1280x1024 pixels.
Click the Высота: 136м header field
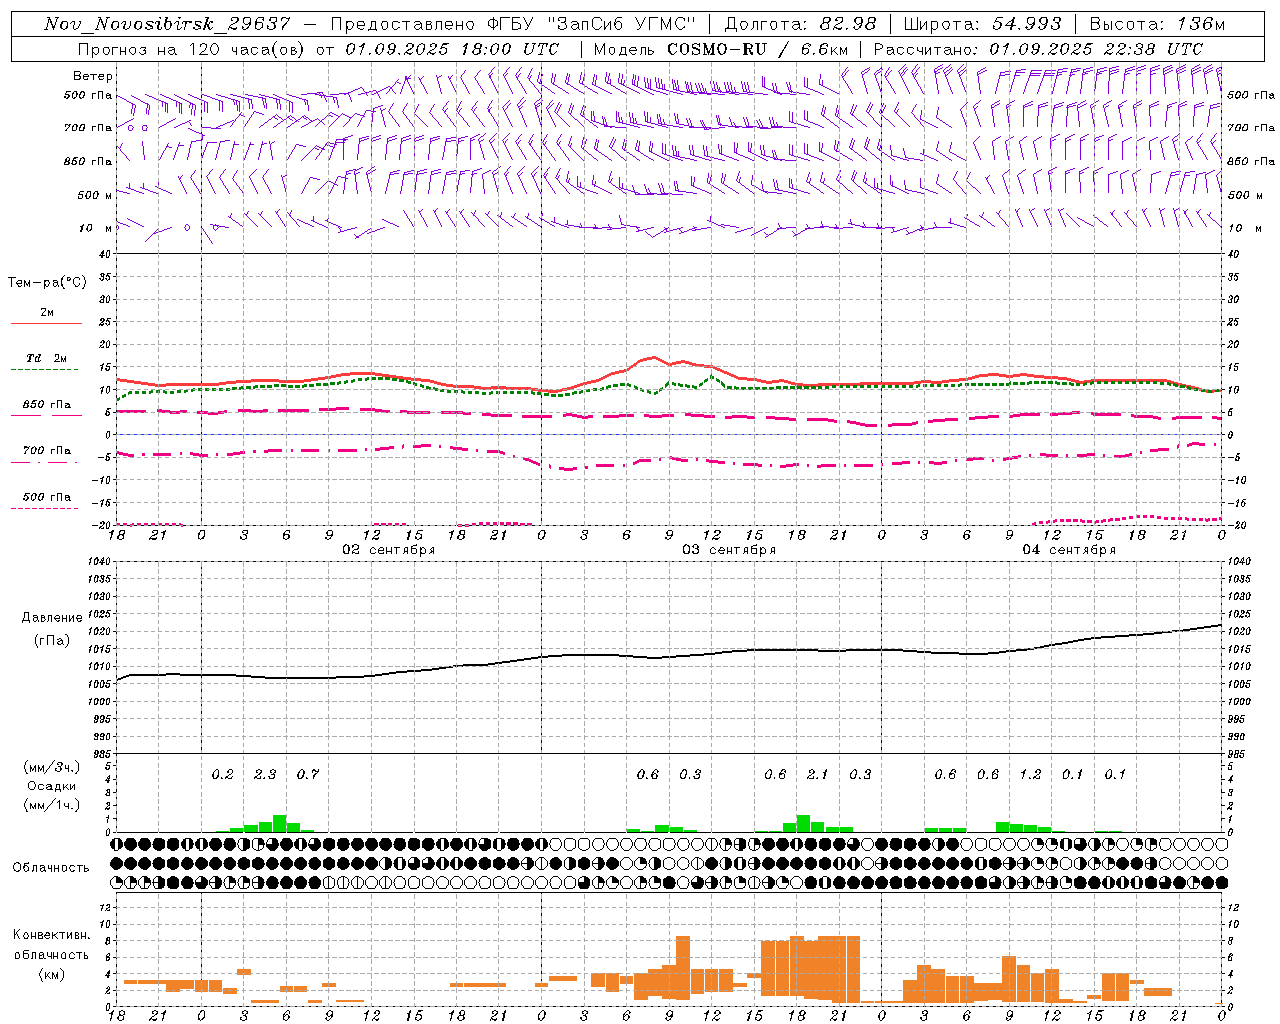click(1157, 24)
